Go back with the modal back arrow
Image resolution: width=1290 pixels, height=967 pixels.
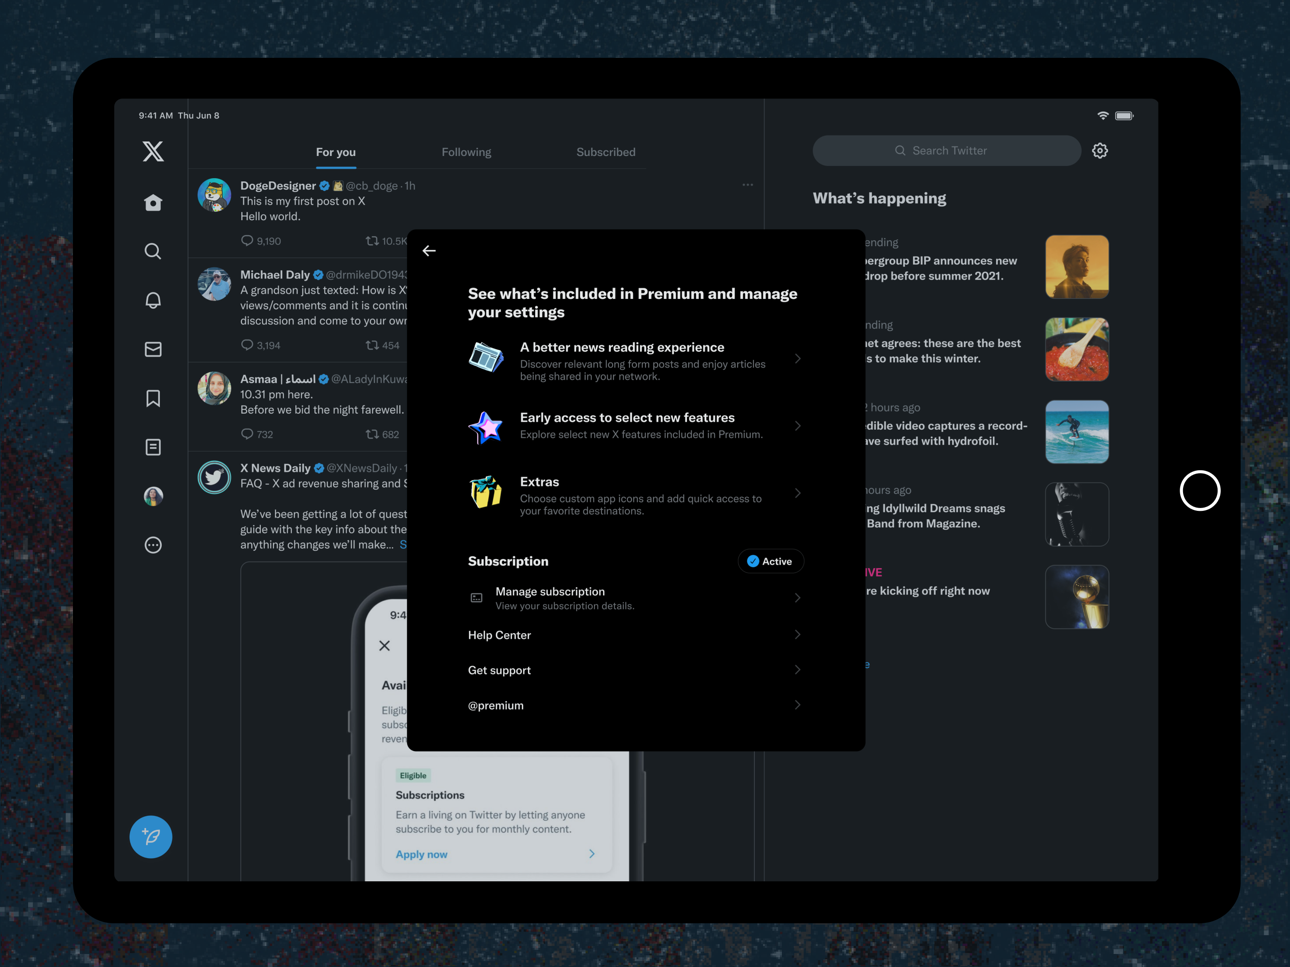pos(429,251)
